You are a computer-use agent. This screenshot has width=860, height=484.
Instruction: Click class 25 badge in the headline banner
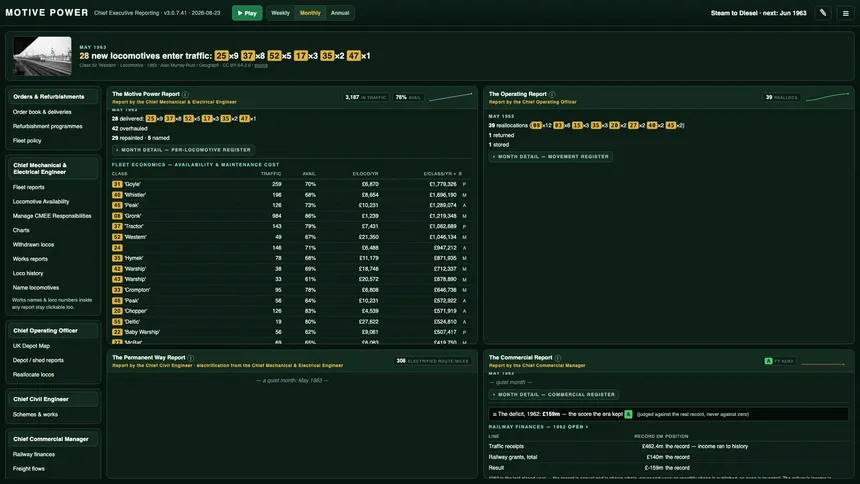(x=222, y=55)
